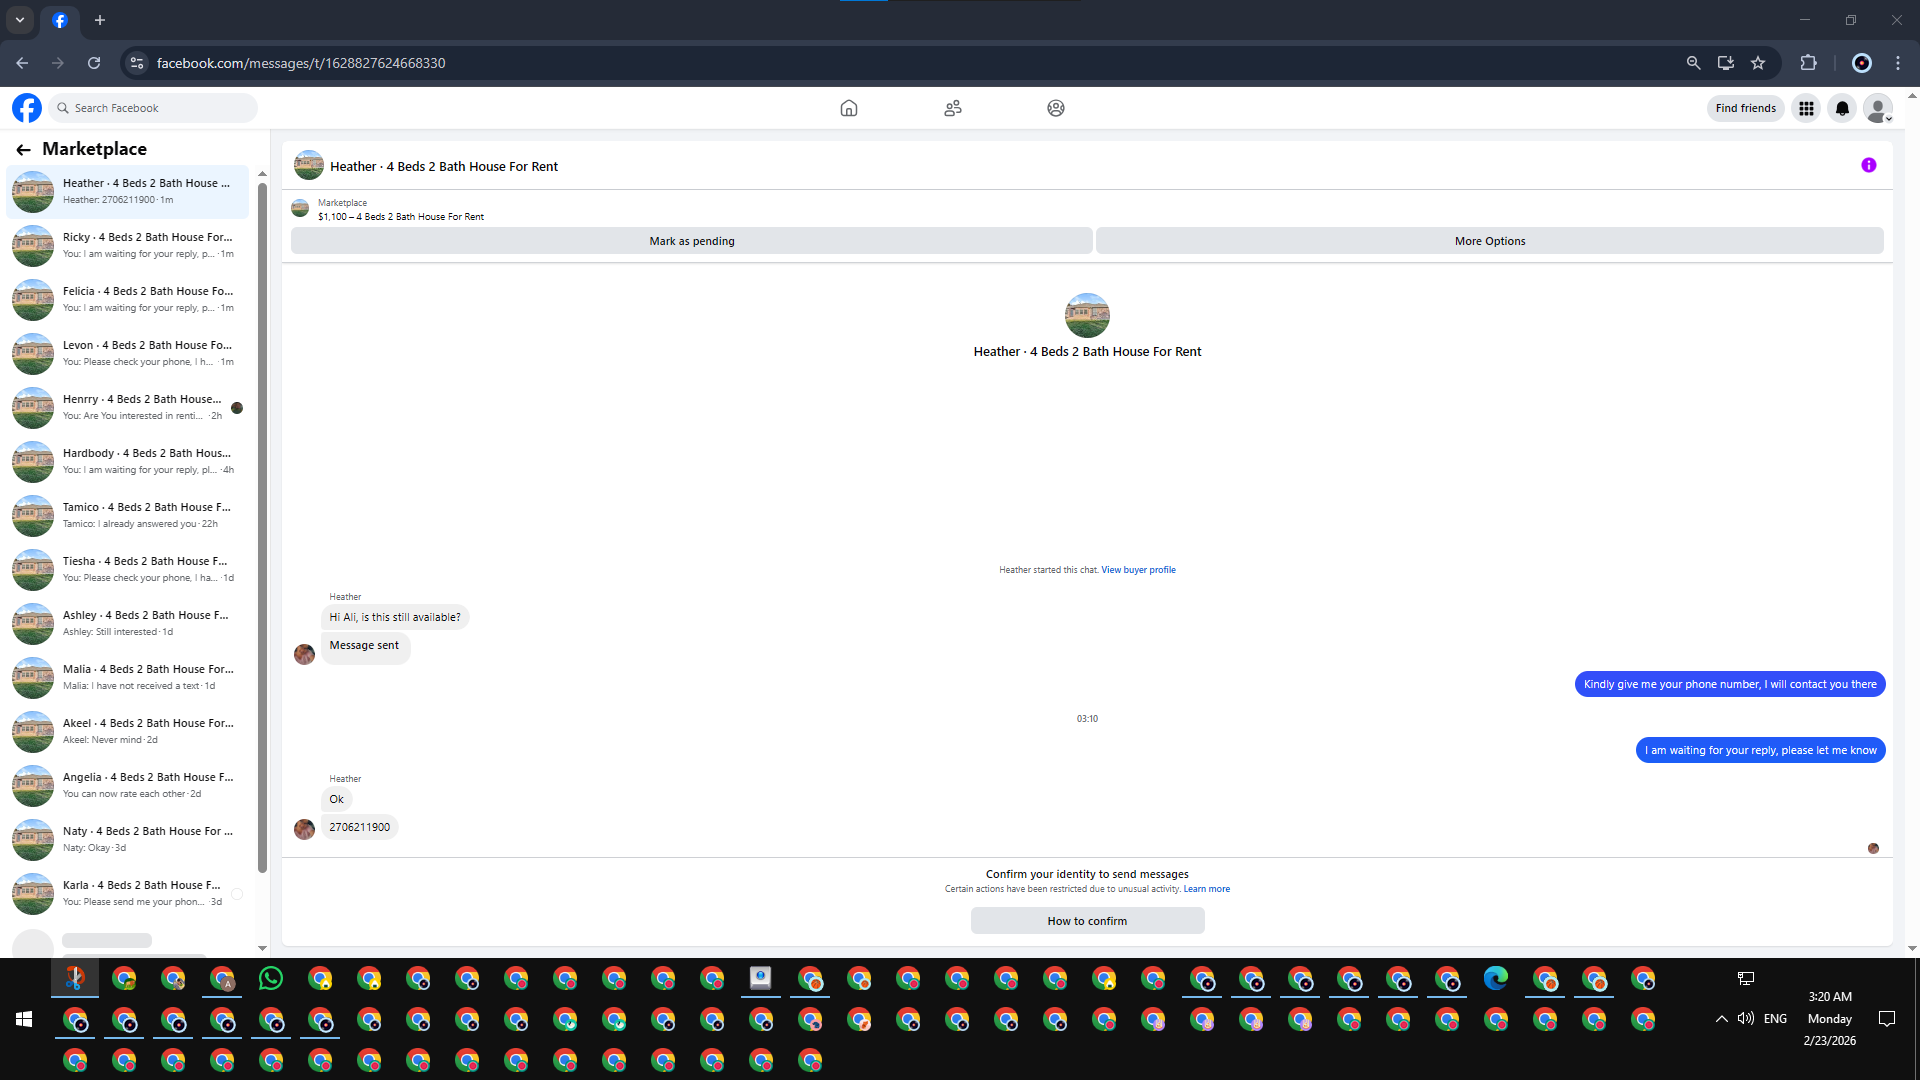Click the 'Kindly give me your phone number' message
The height and width of the screenshot is (1080, 1920).
click(x=1730, y=684)
